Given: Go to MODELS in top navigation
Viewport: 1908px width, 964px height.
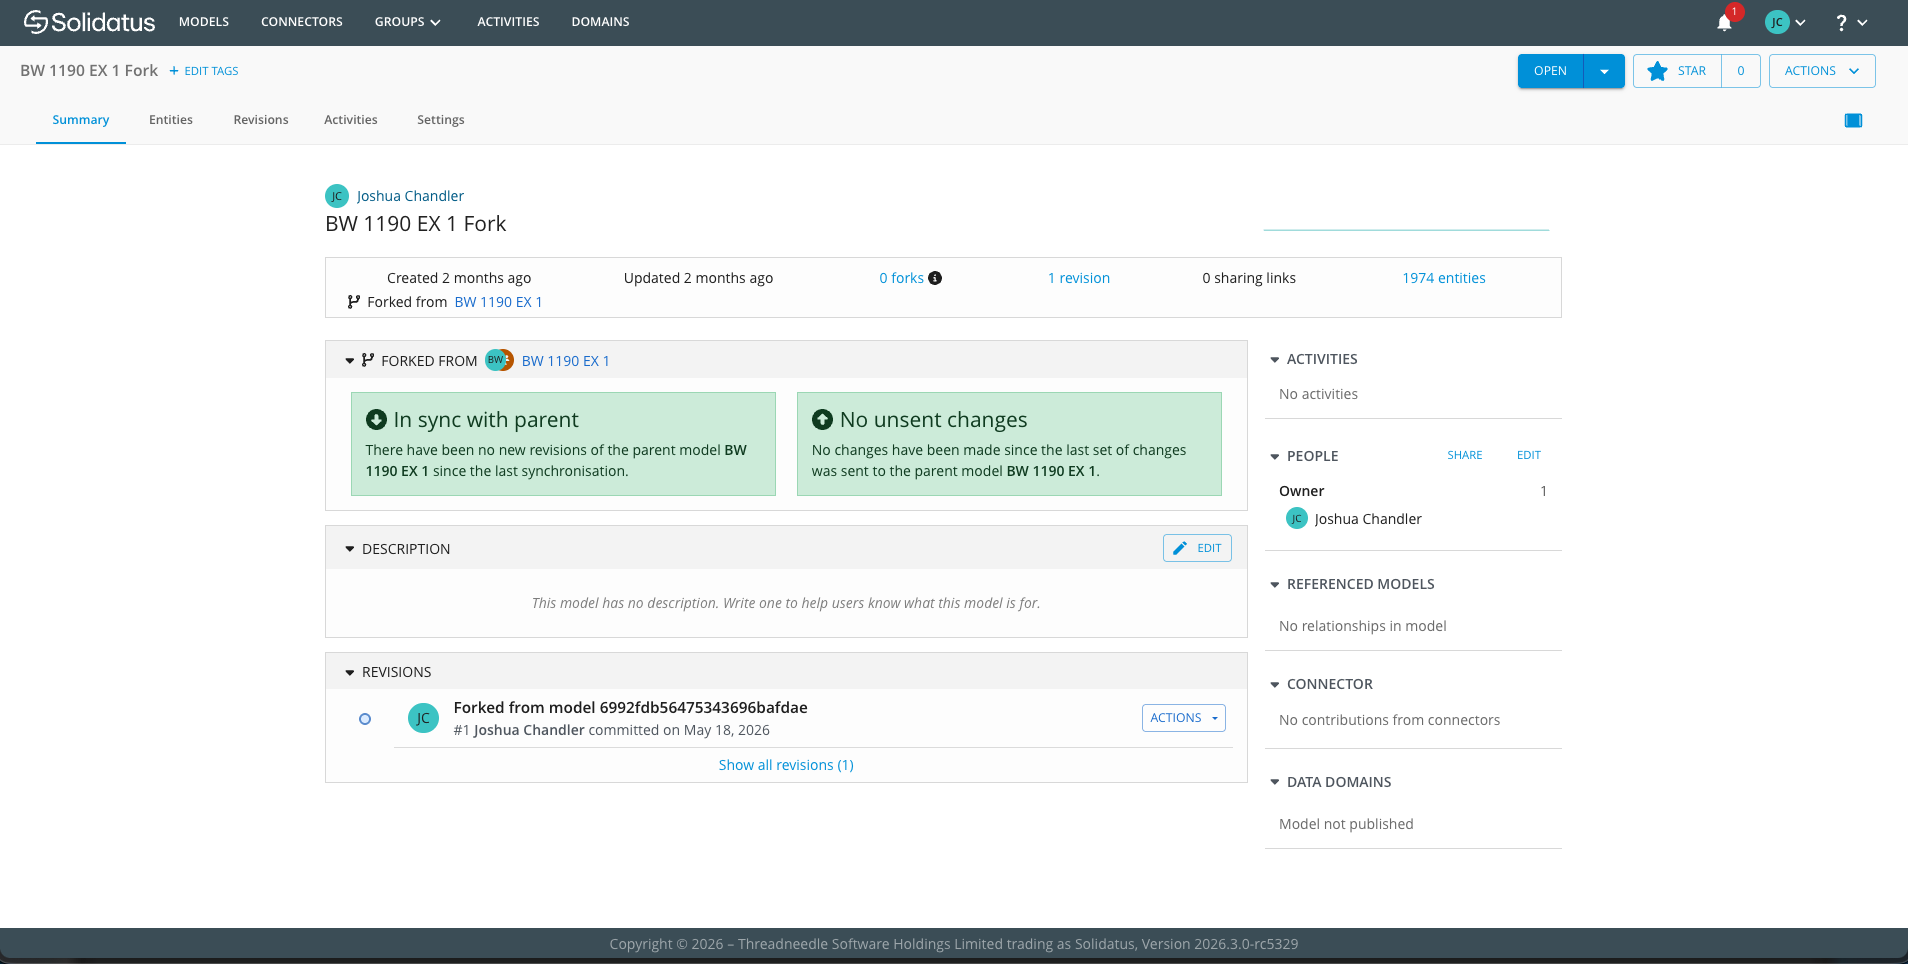Looking at the screenshot, I should pos(204,22).
